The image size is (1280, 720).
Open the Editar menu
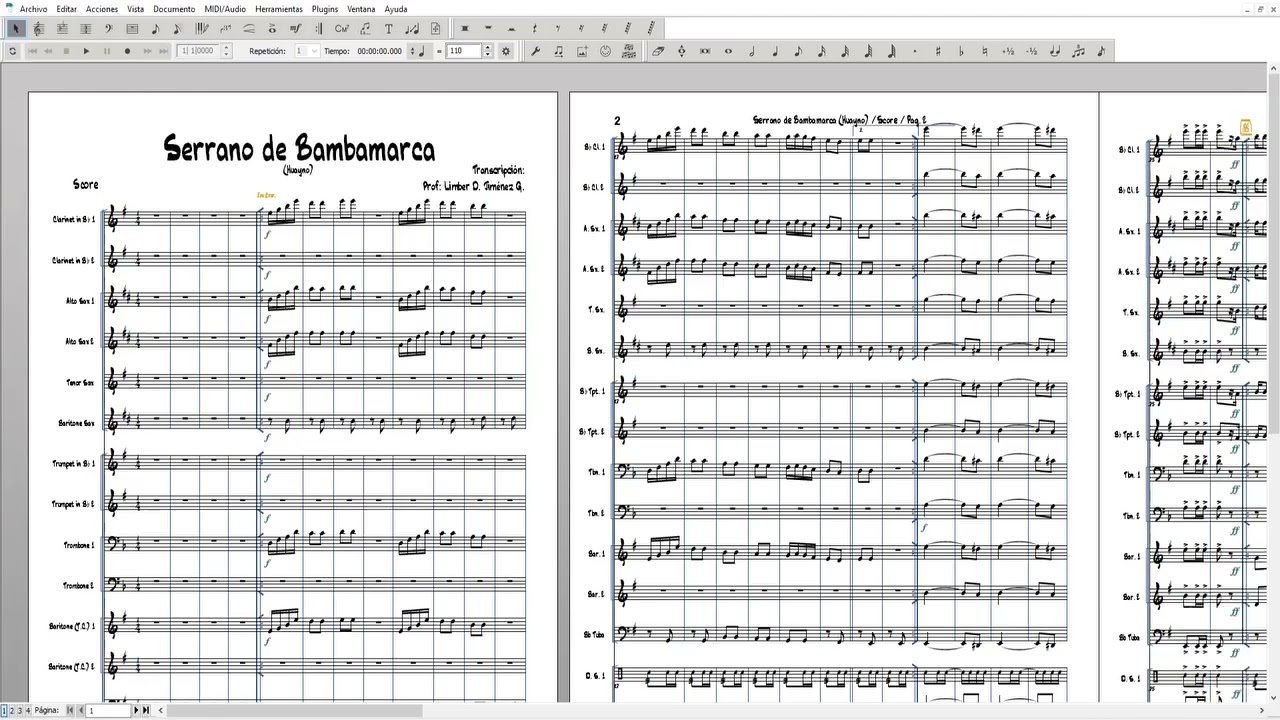pyautogui.click(x=67, y=9)
